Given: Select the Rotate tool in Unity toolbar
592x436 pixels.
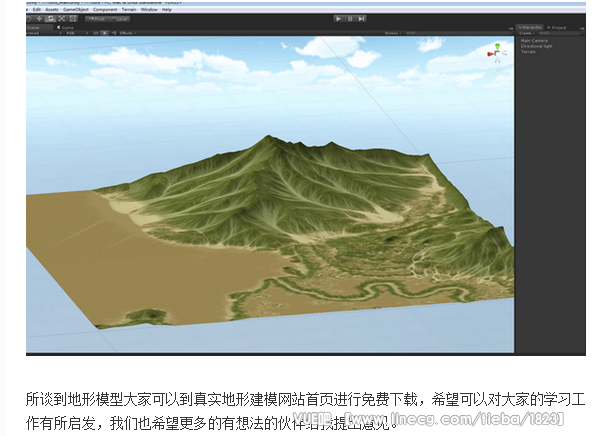Looking at the screenshot, I should click(x=51, y=18).
